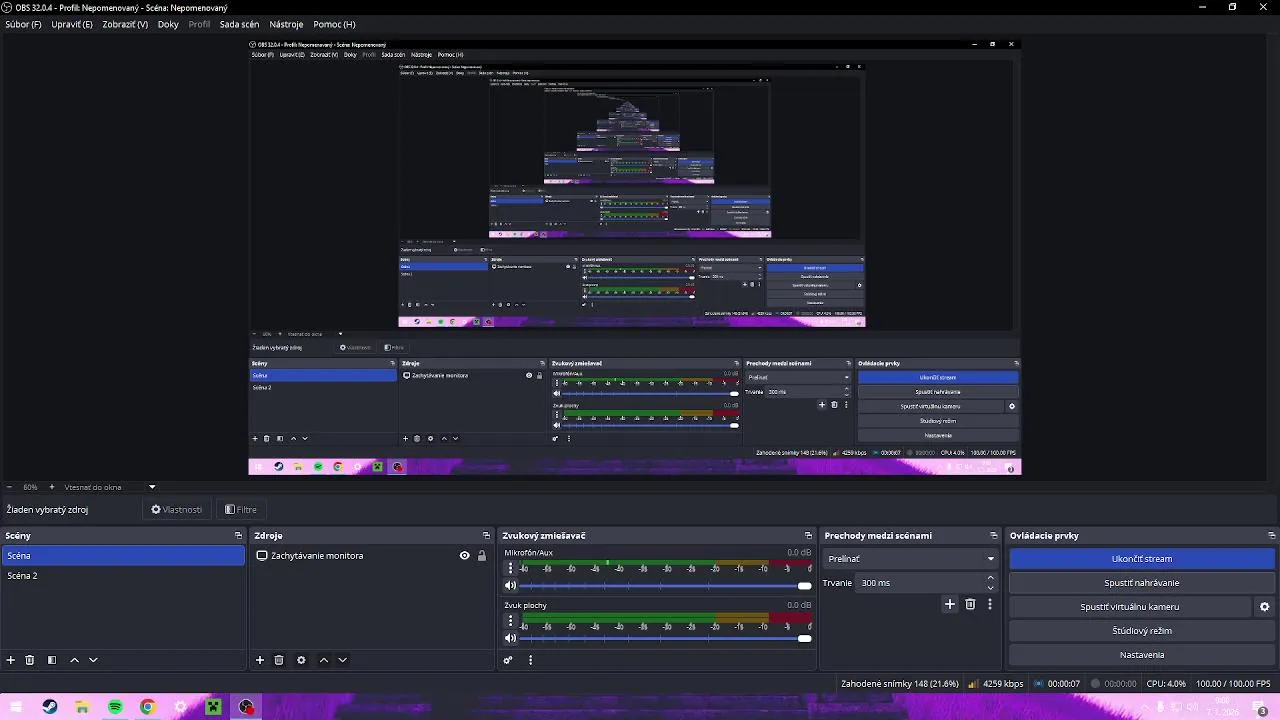The height and width of the screenshot is (720, 1280).
Task: Remove selected source with trash icon in Zdroje
Action: click(x=279, y=660)
